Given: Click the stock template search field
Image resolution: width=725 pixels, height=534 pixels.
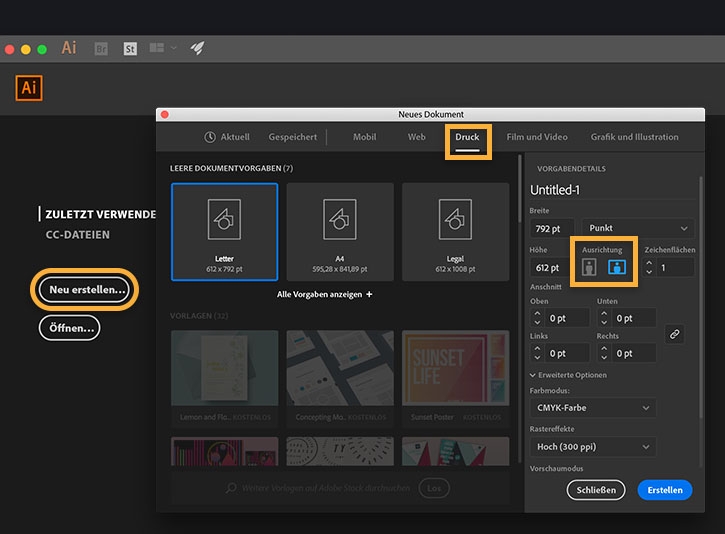Looking at the screenshot, I should click(x=326, y=488).
